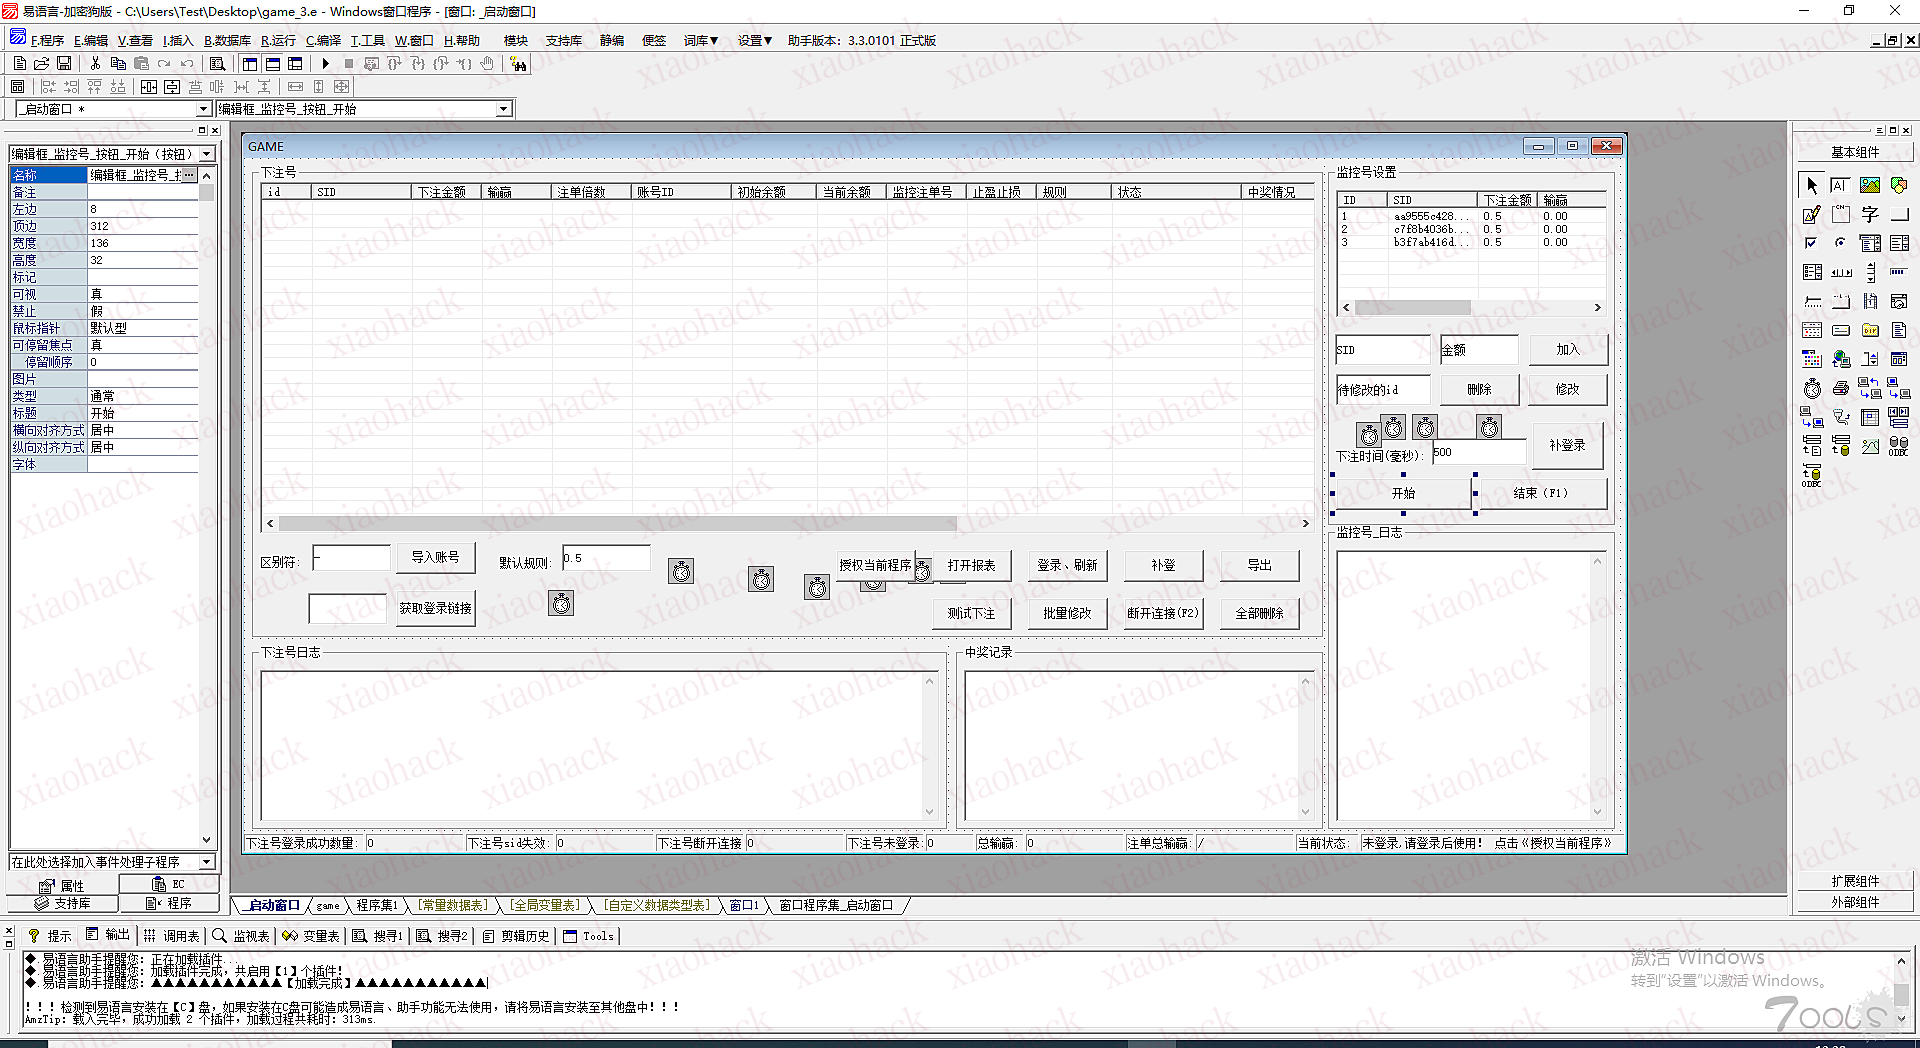Click the 导入账号 button on the form
The image size is (1920, 1048).
(x=435, y=558)
